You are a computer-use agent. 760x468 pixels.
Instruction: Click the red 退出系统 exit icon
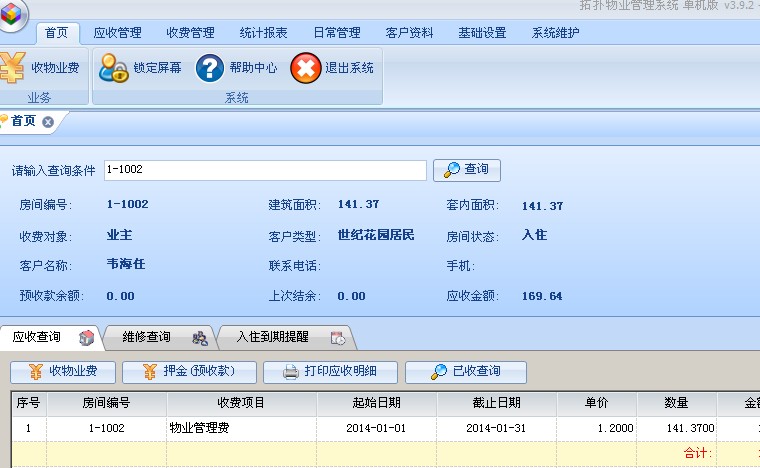click(x=305, y=68)
